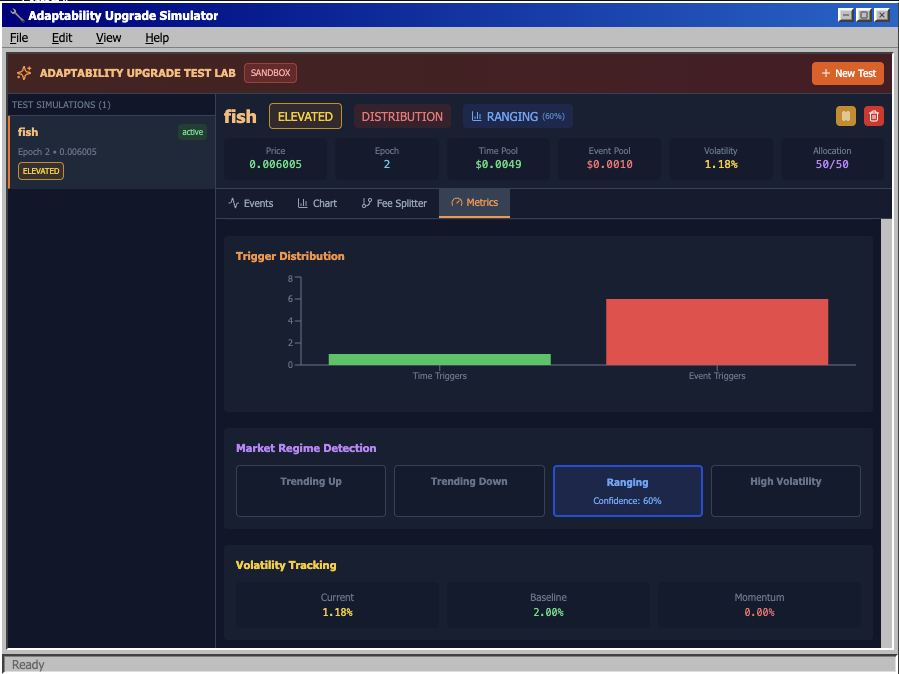
Task: Click the waveform icon on the Events tab
Action: 232,203
